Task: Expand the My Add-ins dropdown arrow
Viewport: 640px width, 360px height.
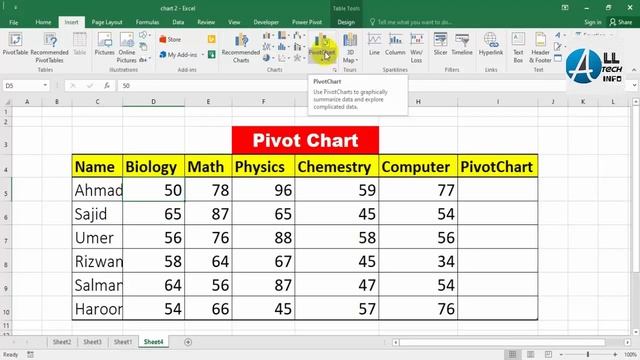Action: 202,55
